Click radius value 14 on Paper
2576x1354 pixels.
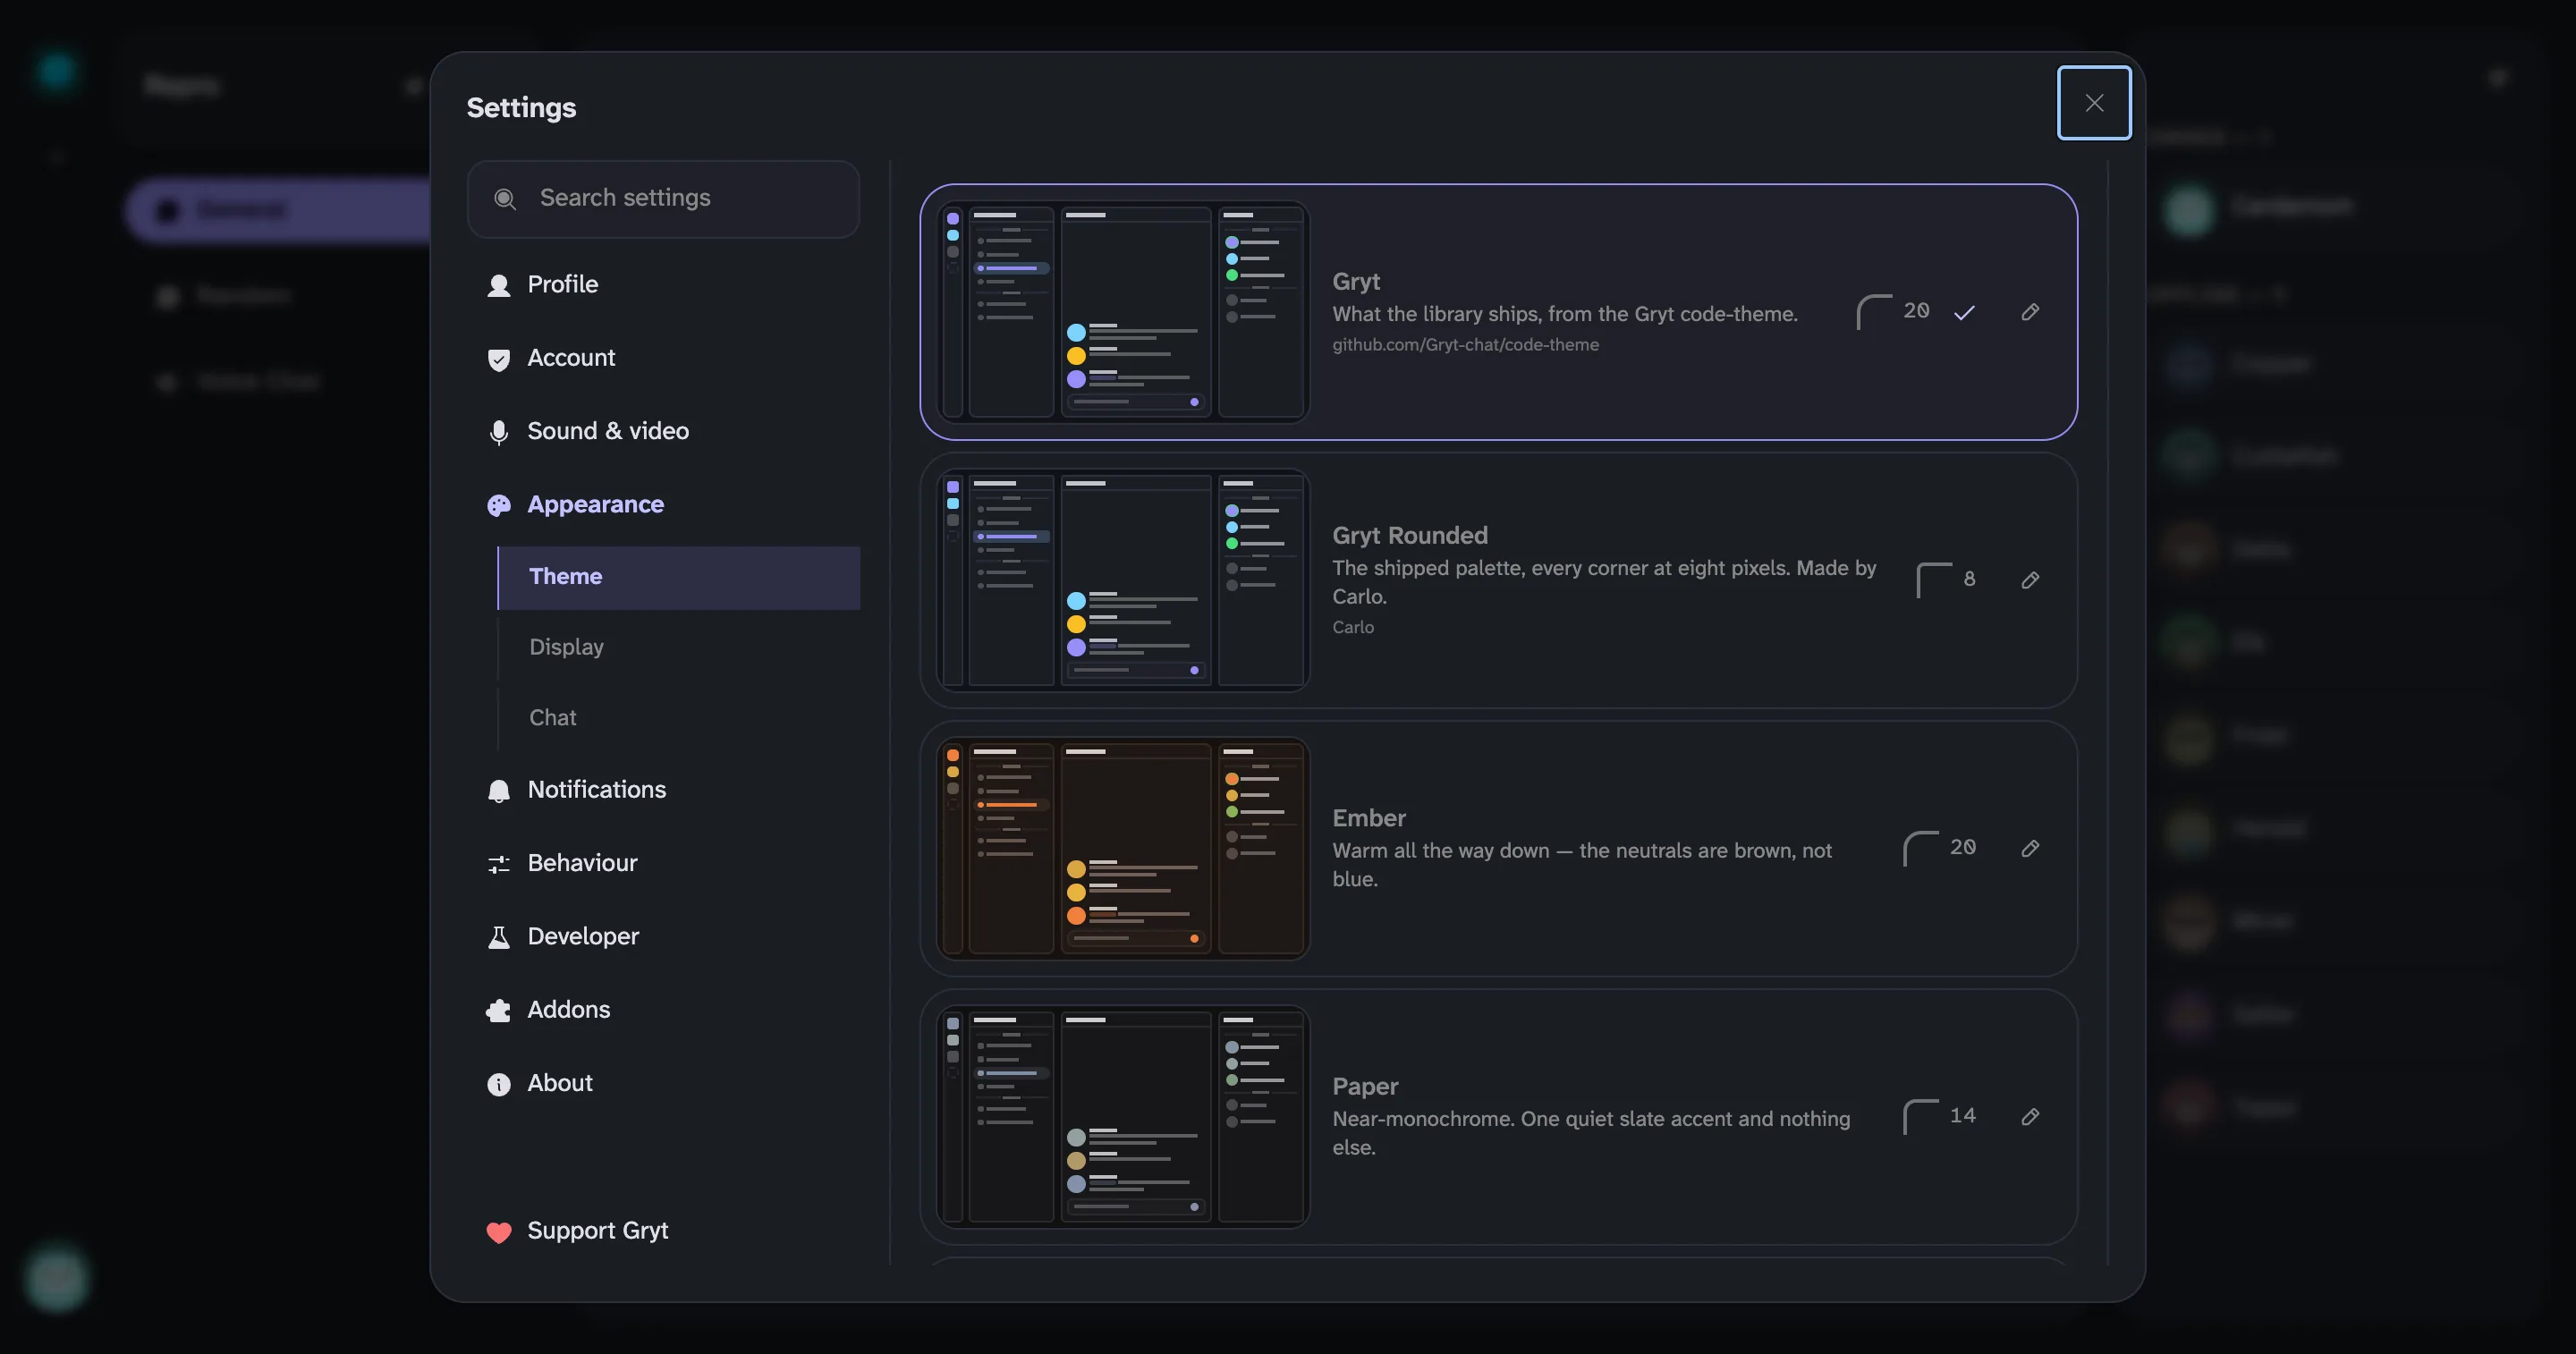click(x=1962, y=1115)
